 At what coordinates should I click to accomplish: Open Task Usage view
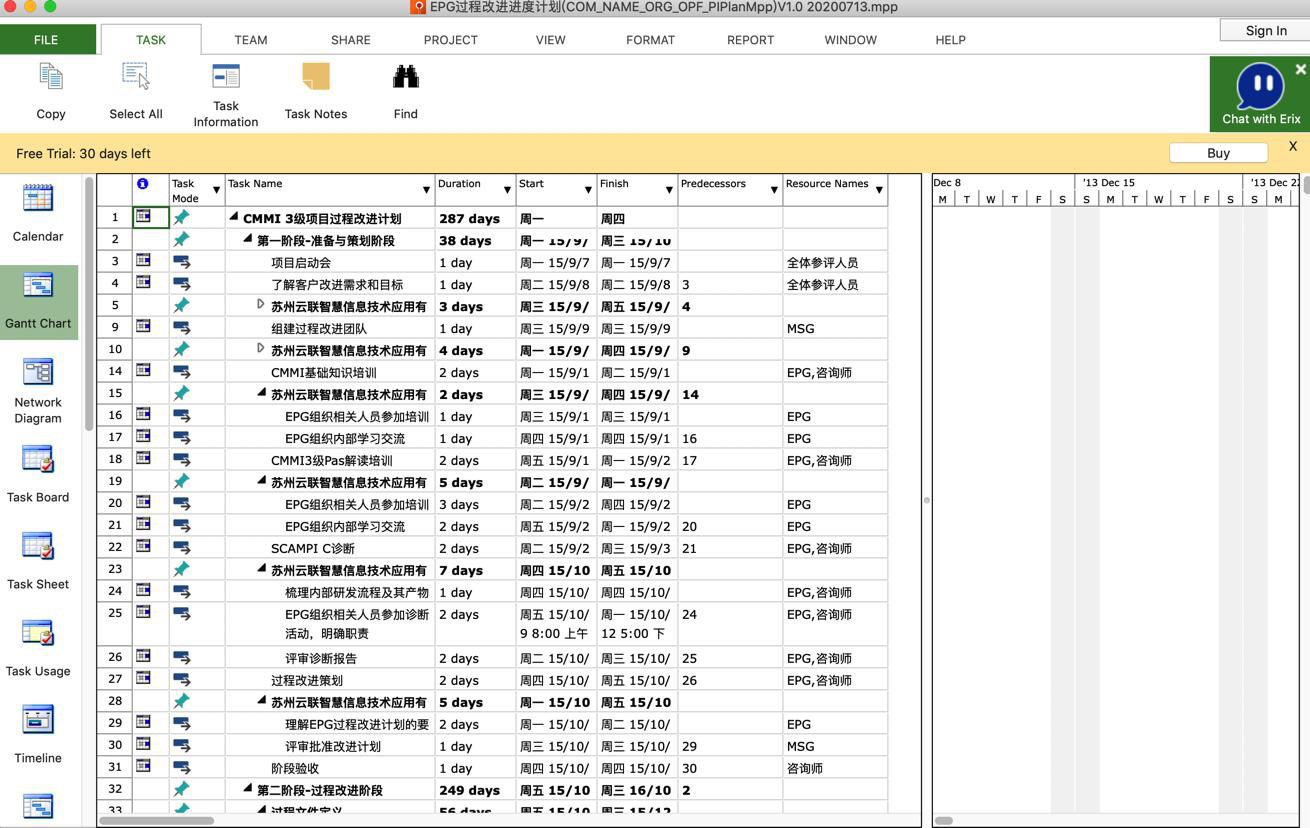38,648
